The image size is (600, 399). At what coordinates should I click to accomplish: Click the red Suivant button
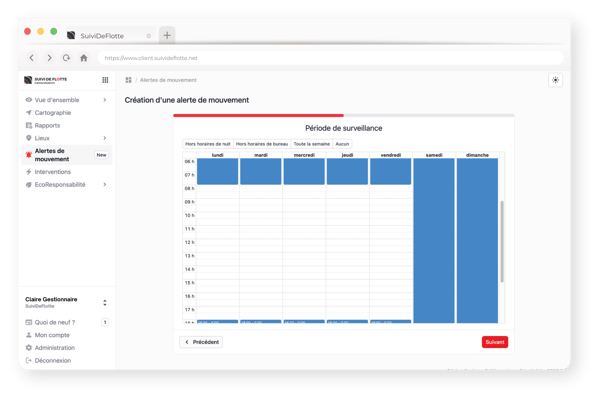point(495,342)
